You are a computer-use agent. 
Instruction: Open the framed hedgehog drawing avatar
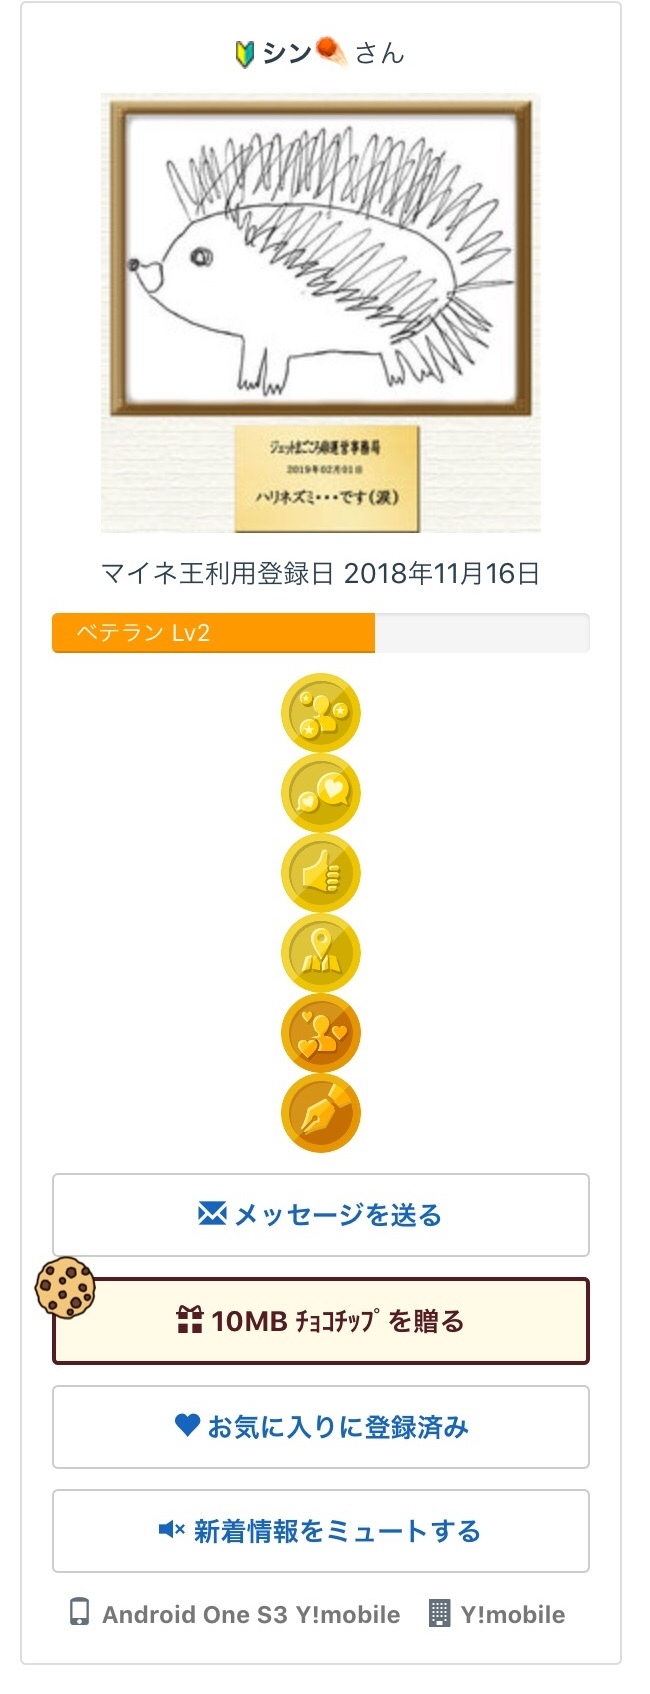[320, 312]
